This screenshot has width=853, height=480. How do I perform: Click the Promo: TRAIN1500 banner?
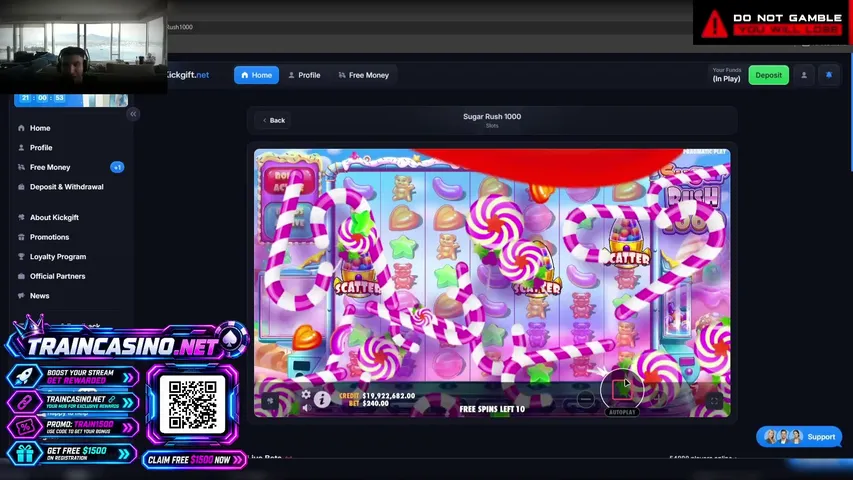click(x=73, y=427)
